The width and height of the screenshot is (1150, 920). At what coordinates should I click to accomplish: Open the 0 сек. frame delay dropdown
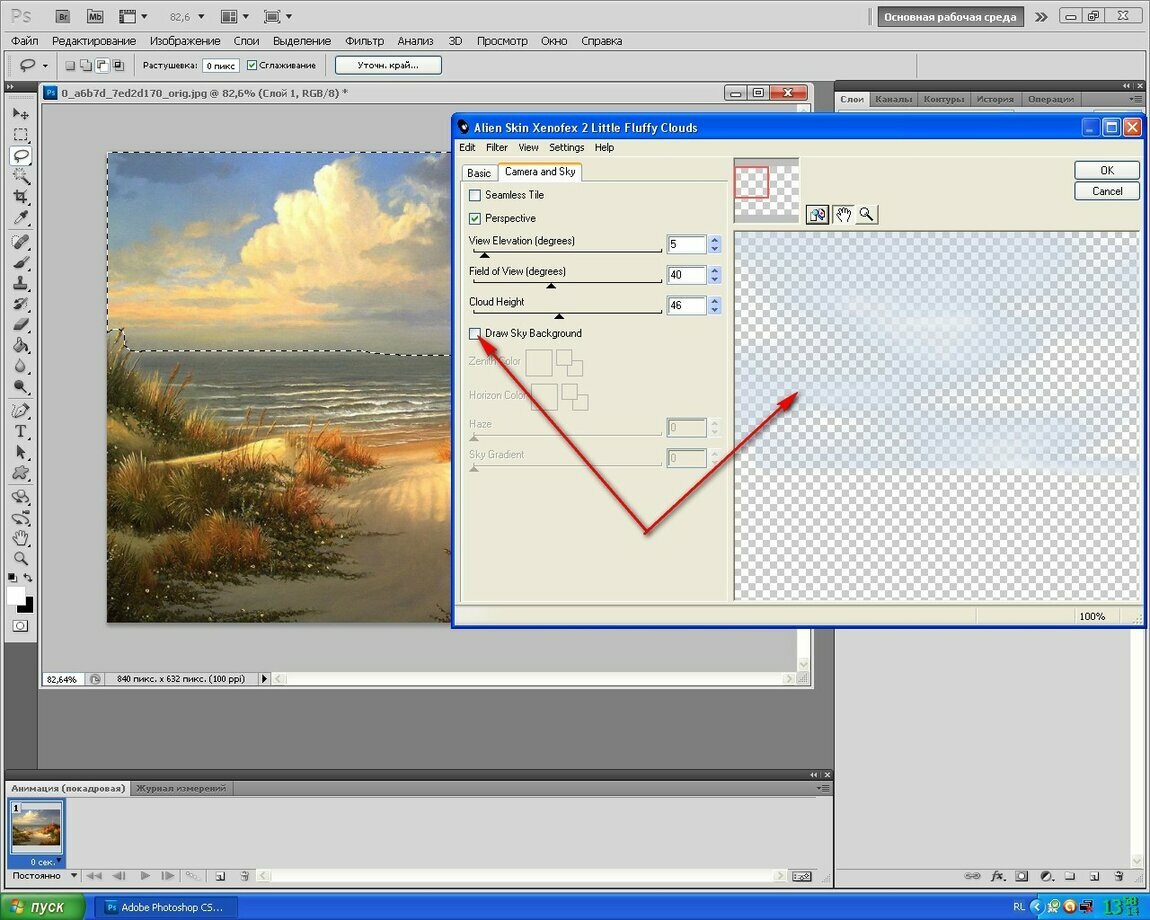pos(59,861)
